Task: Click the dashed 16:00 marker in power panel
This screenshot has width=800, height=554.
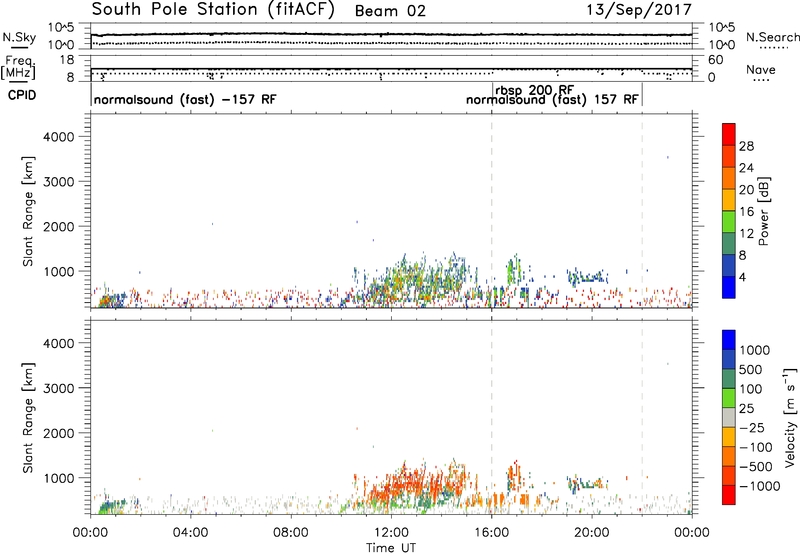Action: [x=491, y=211]
